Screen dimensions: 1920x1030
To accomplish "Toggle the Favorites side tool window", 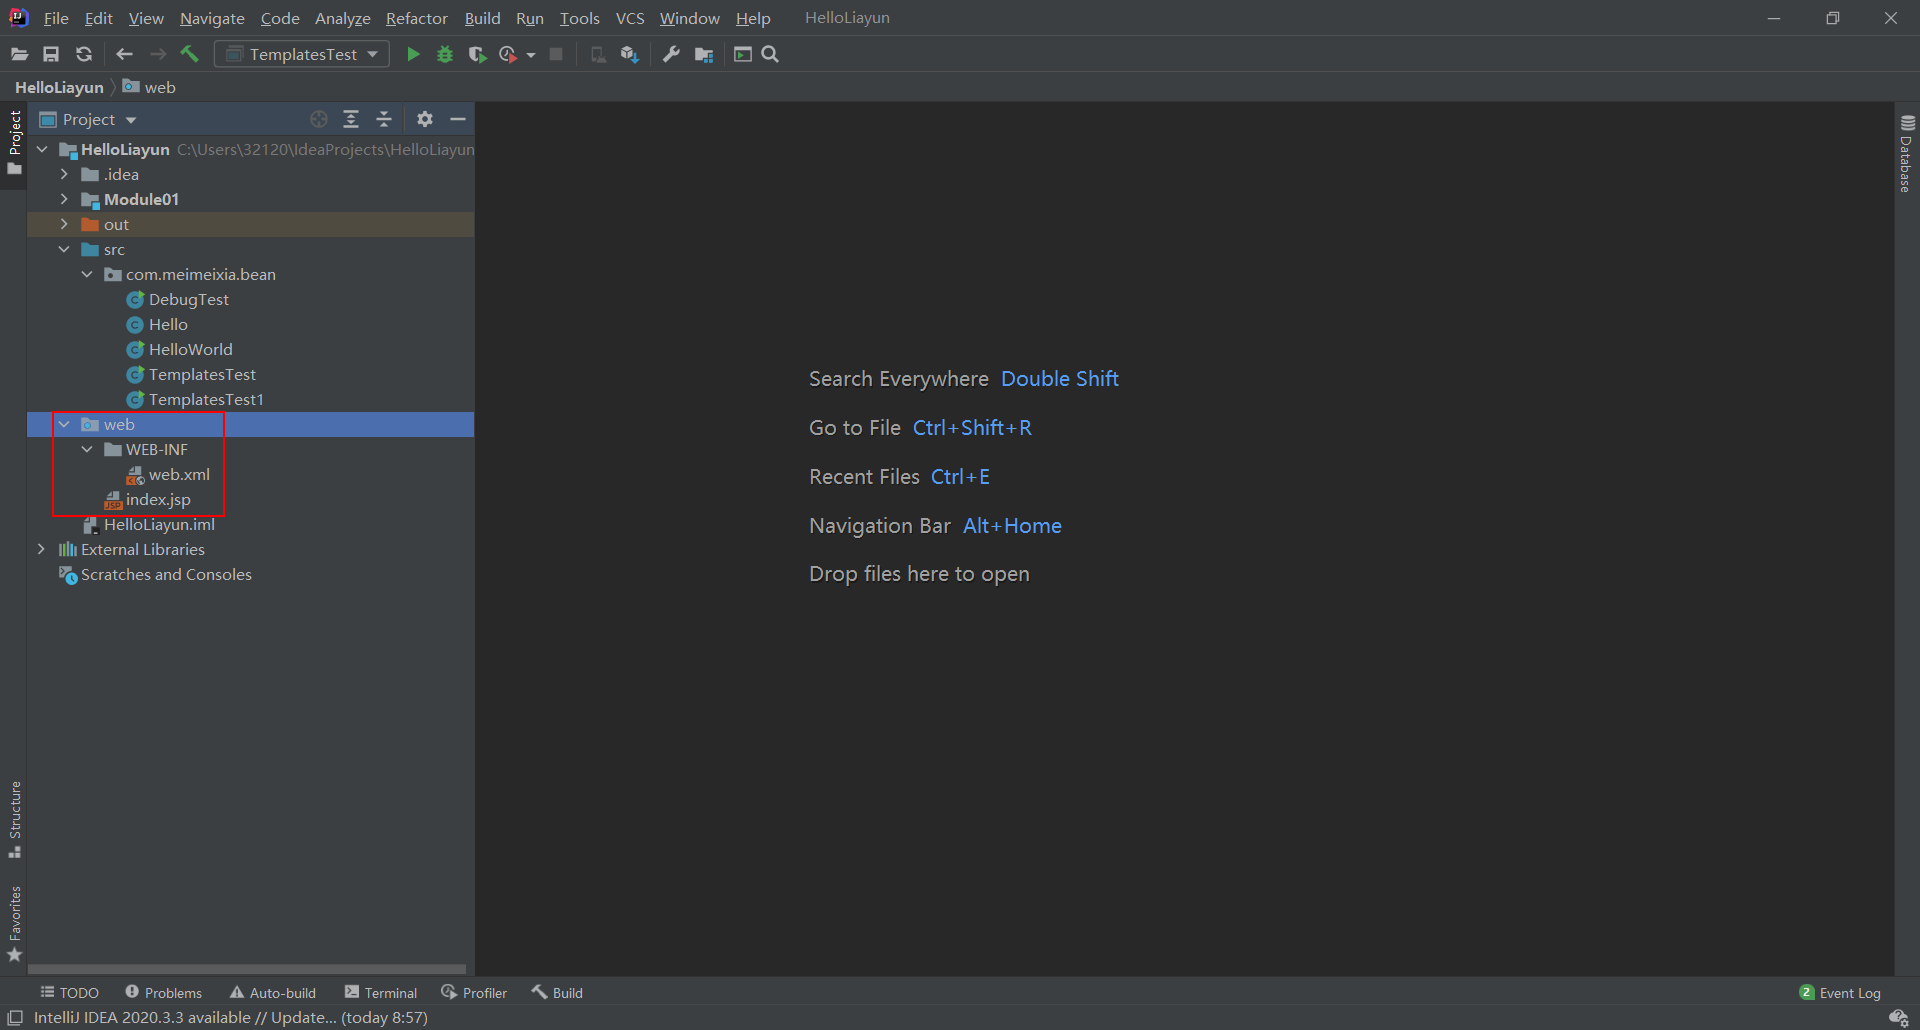I will point(14,923).
